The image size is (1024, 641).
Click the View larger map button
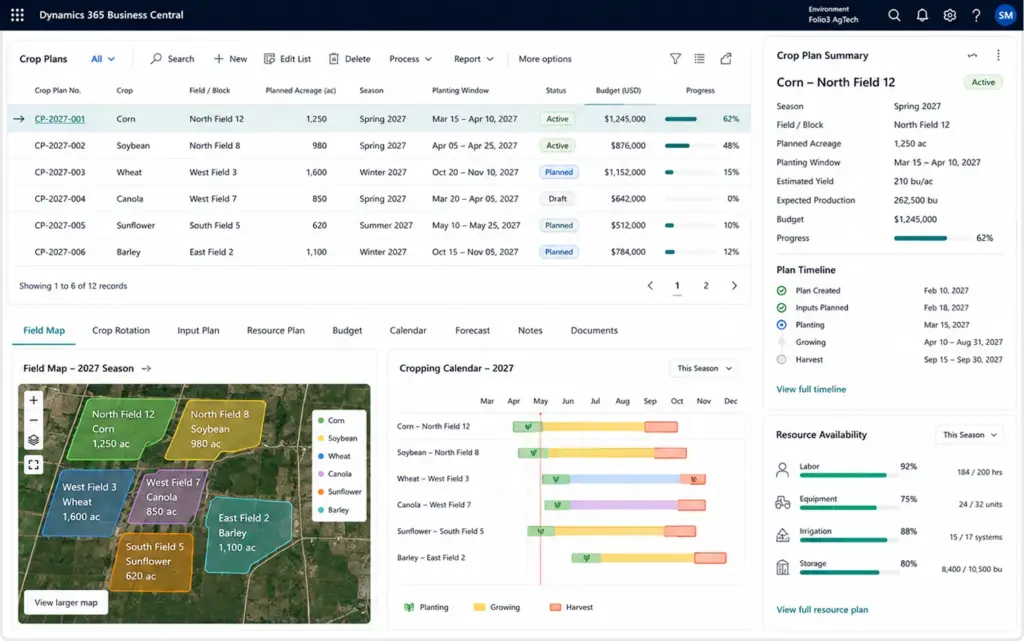pyautogui.click(x=66, y=602)
